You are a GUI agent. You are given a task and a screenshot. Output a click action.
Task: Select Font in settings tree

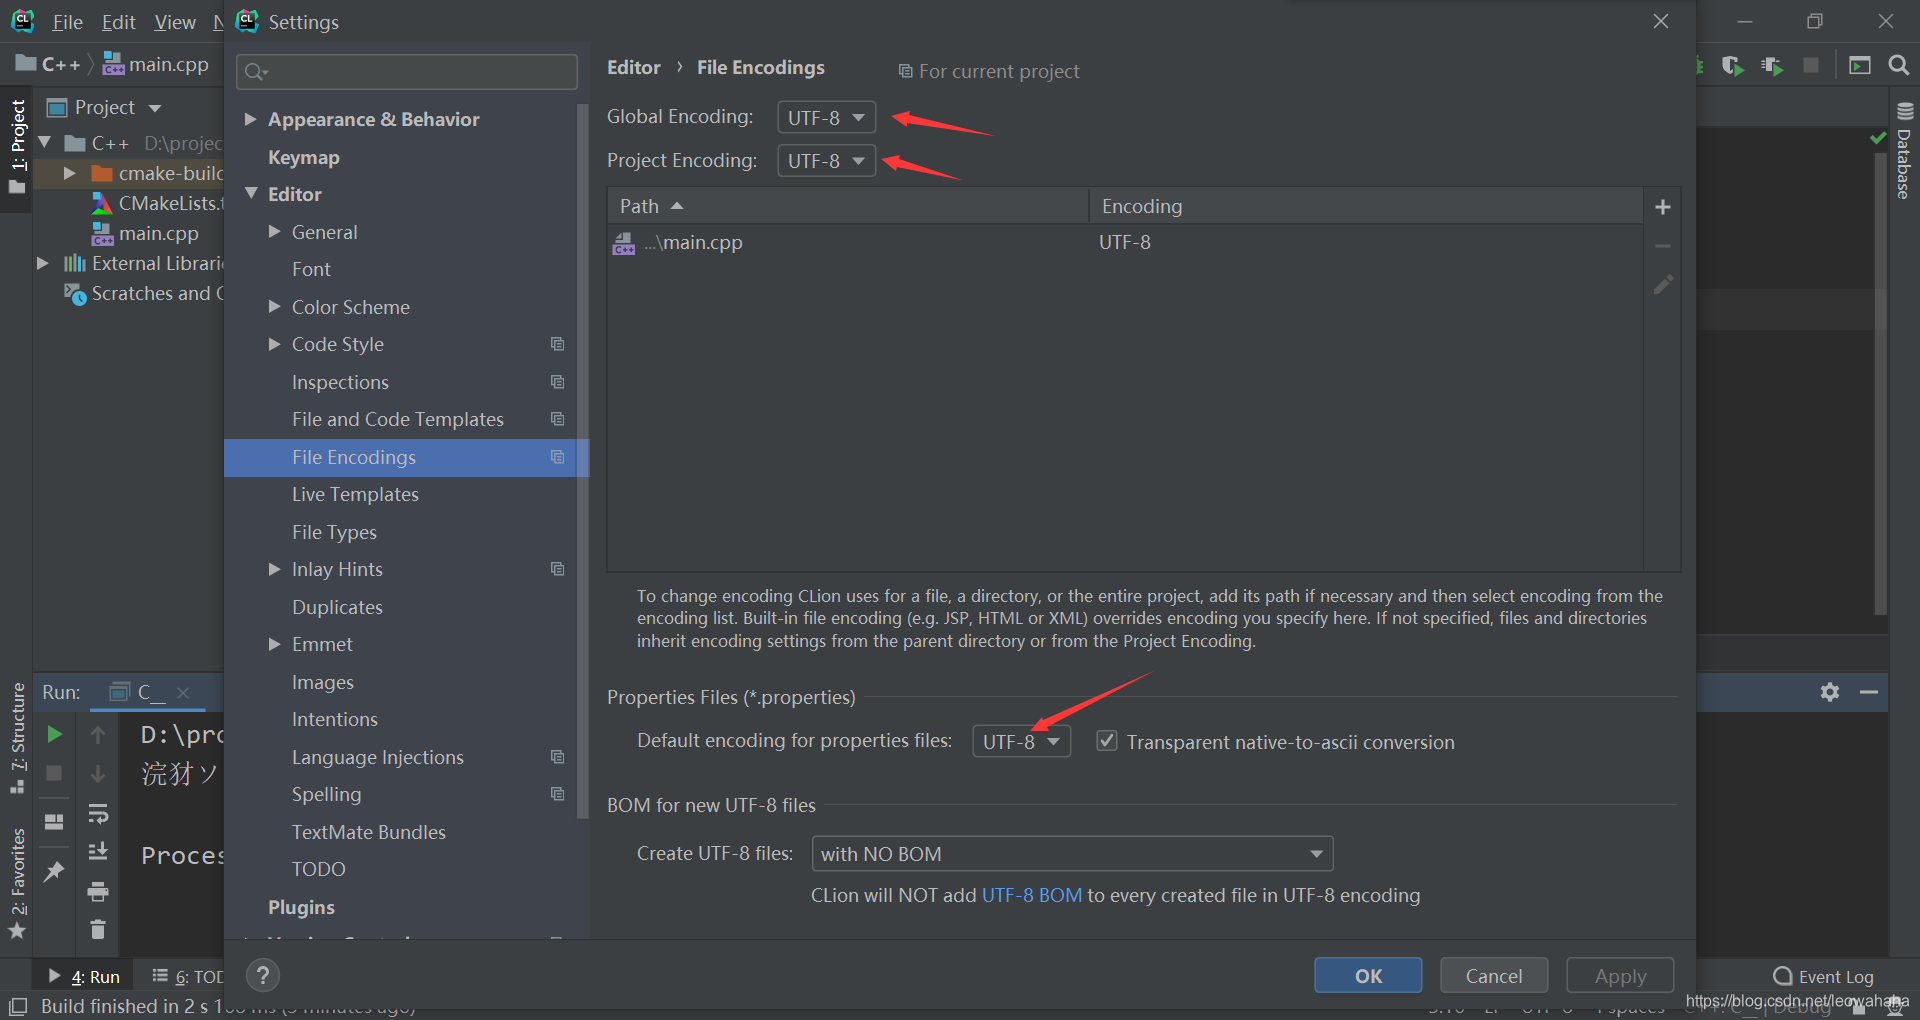coord(311,269)
